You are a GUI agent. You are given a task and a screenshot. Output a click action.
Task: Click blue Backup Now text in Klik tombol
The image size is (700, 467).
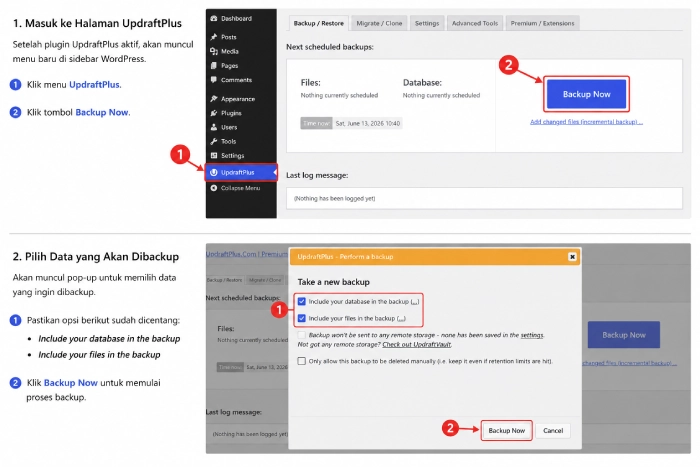102,112
